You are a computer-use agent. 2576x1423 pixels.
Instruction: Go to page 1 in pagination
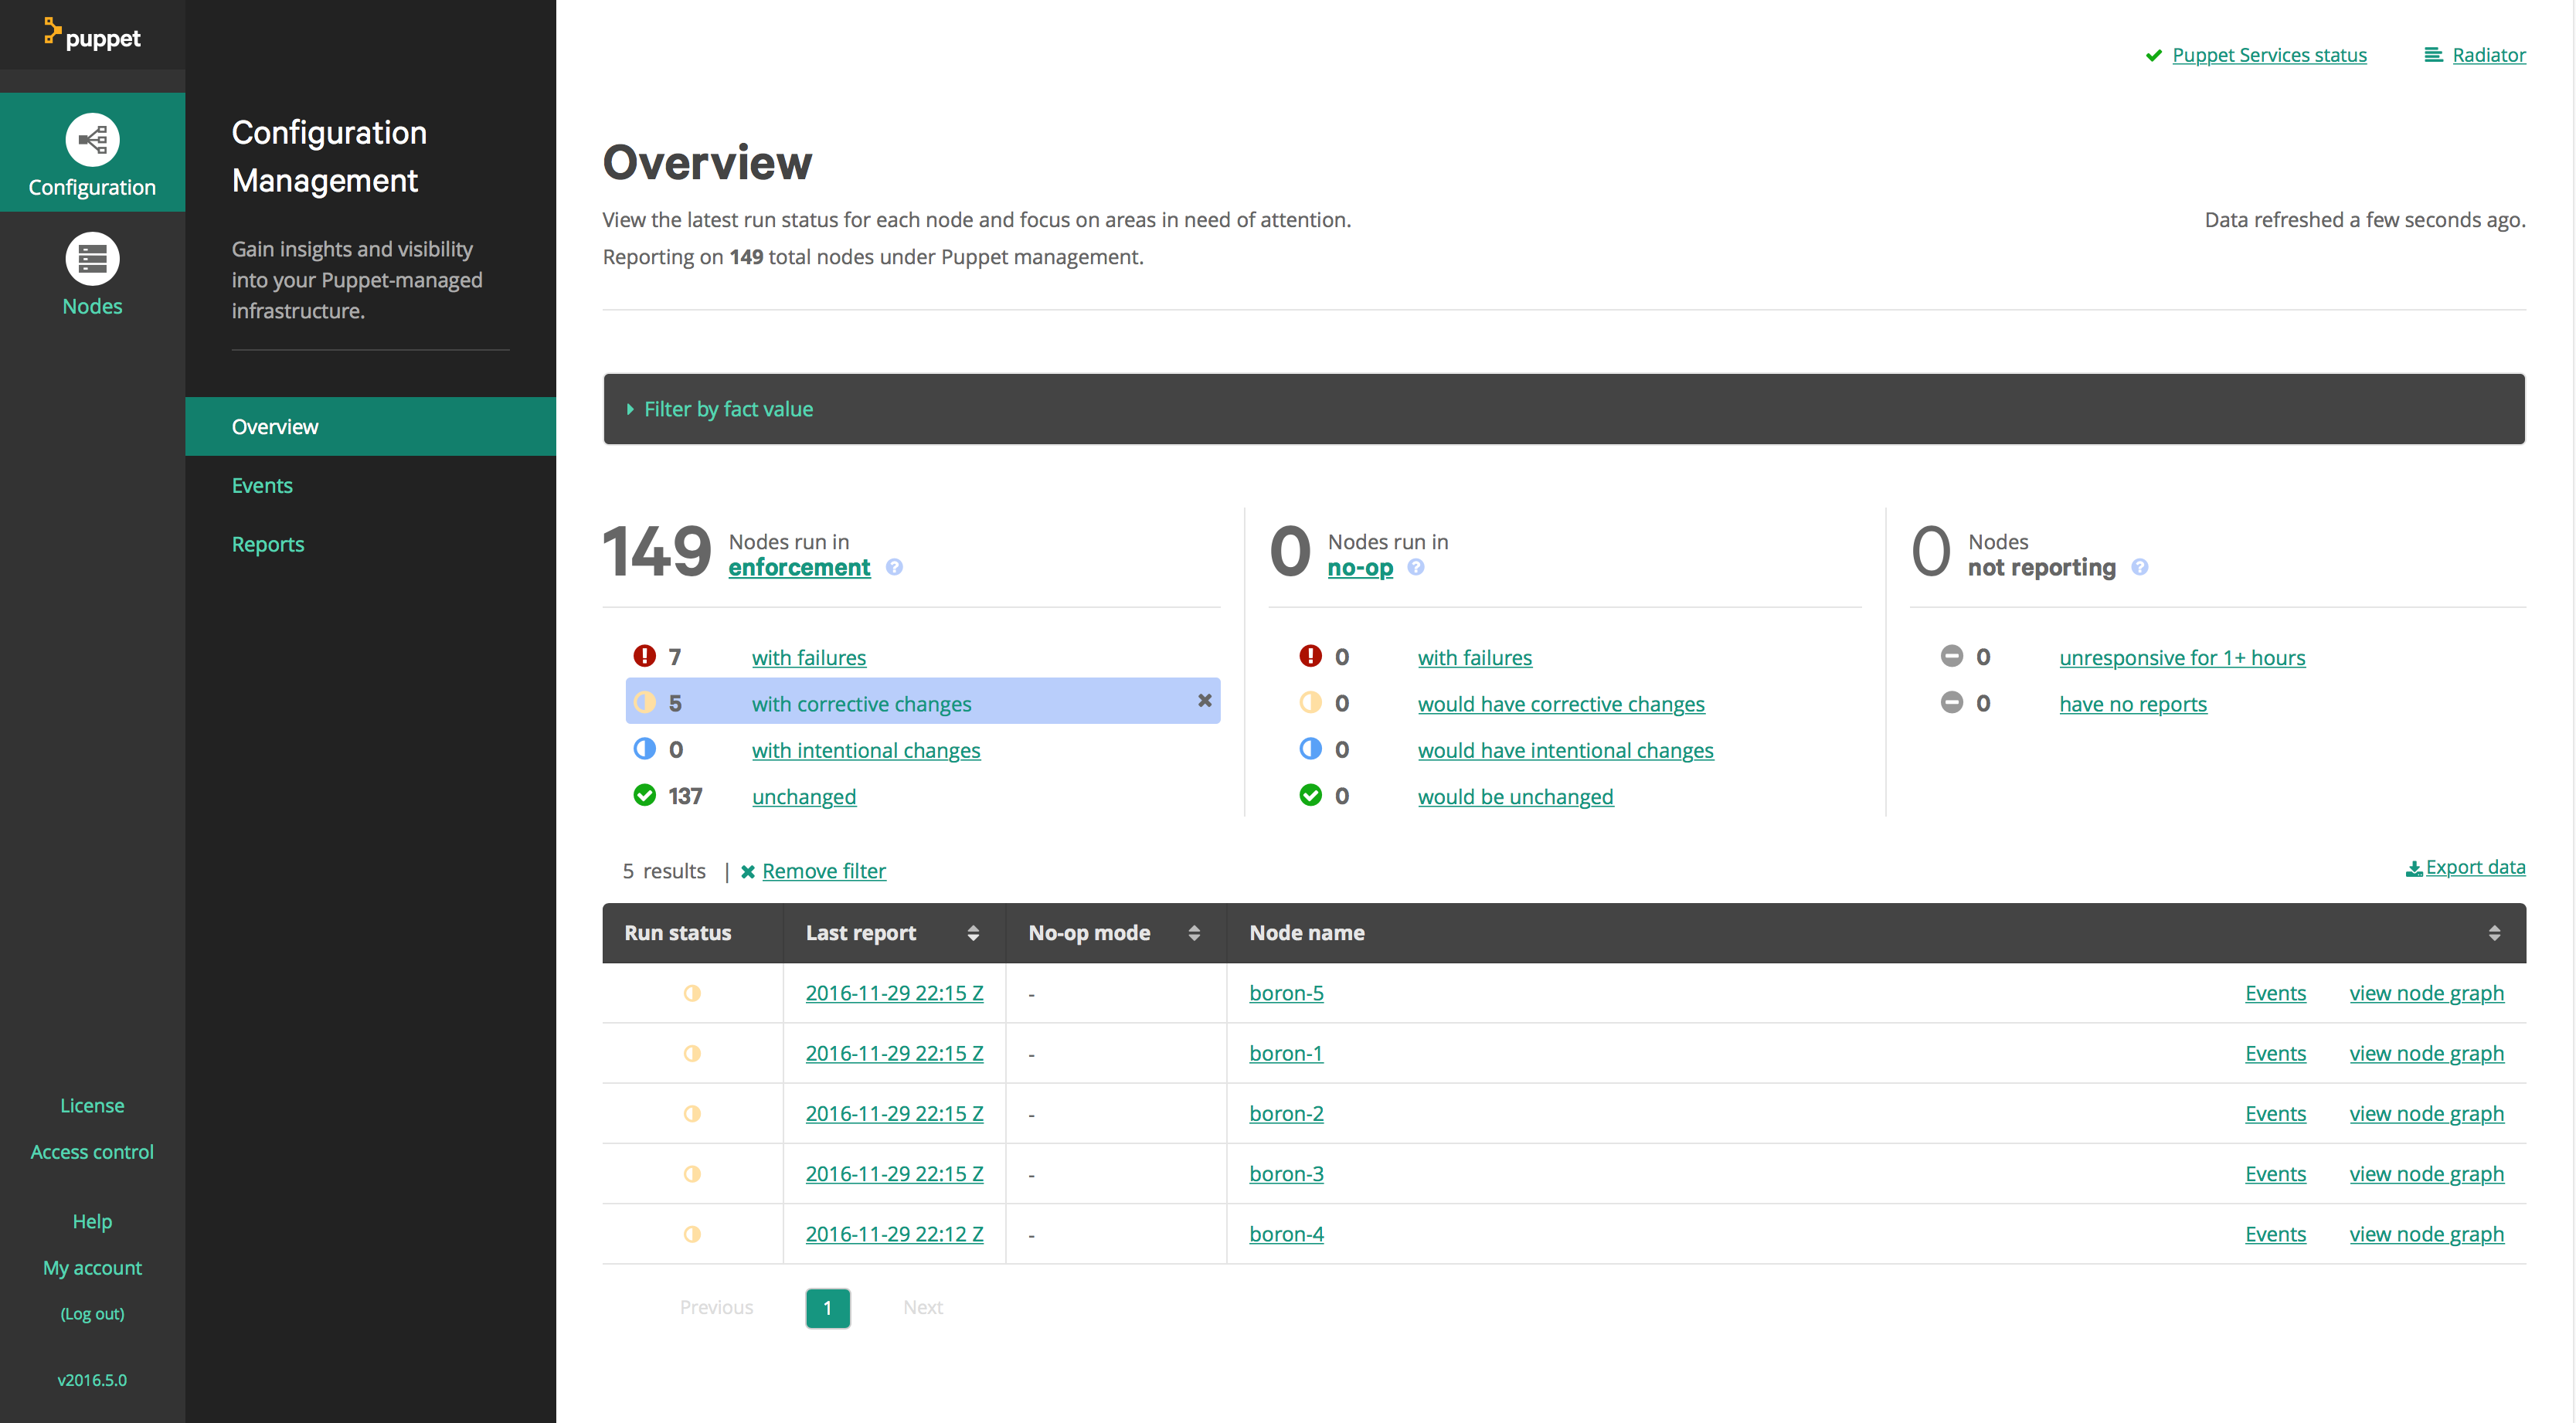click(827, 1308)
